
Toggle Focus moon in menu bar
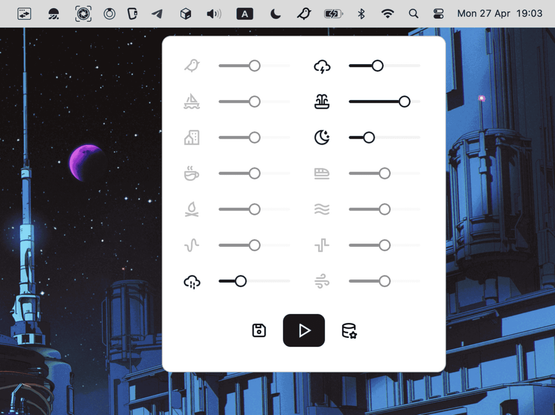[x=275, y=14]
